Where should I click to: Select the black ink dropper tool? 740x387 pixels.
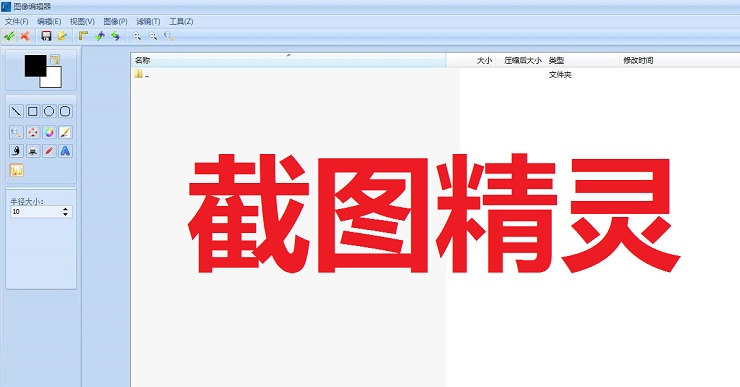[x=17, y=151]
